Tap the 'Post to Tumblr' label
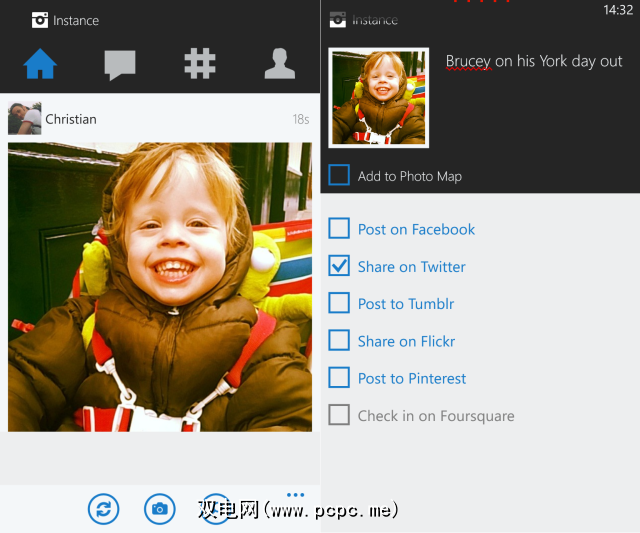The height and width of the screenshot is (533, 640). click(406, 304)
